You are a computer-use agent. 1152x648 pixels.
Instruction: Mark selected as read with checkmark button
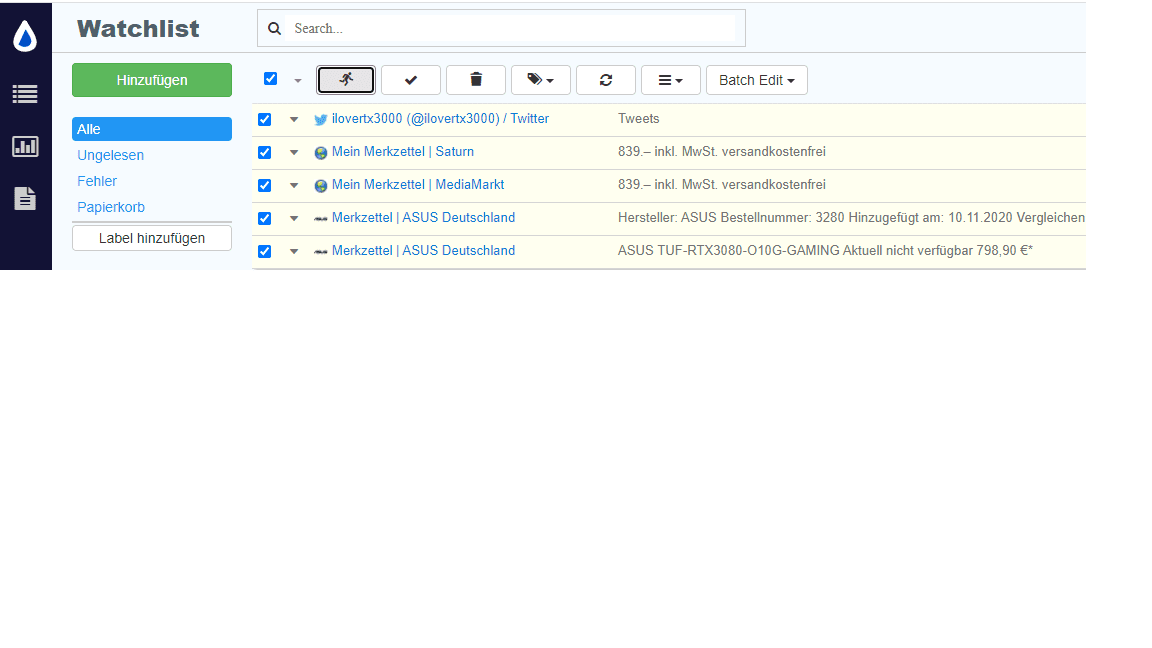[x=411, y=80]
